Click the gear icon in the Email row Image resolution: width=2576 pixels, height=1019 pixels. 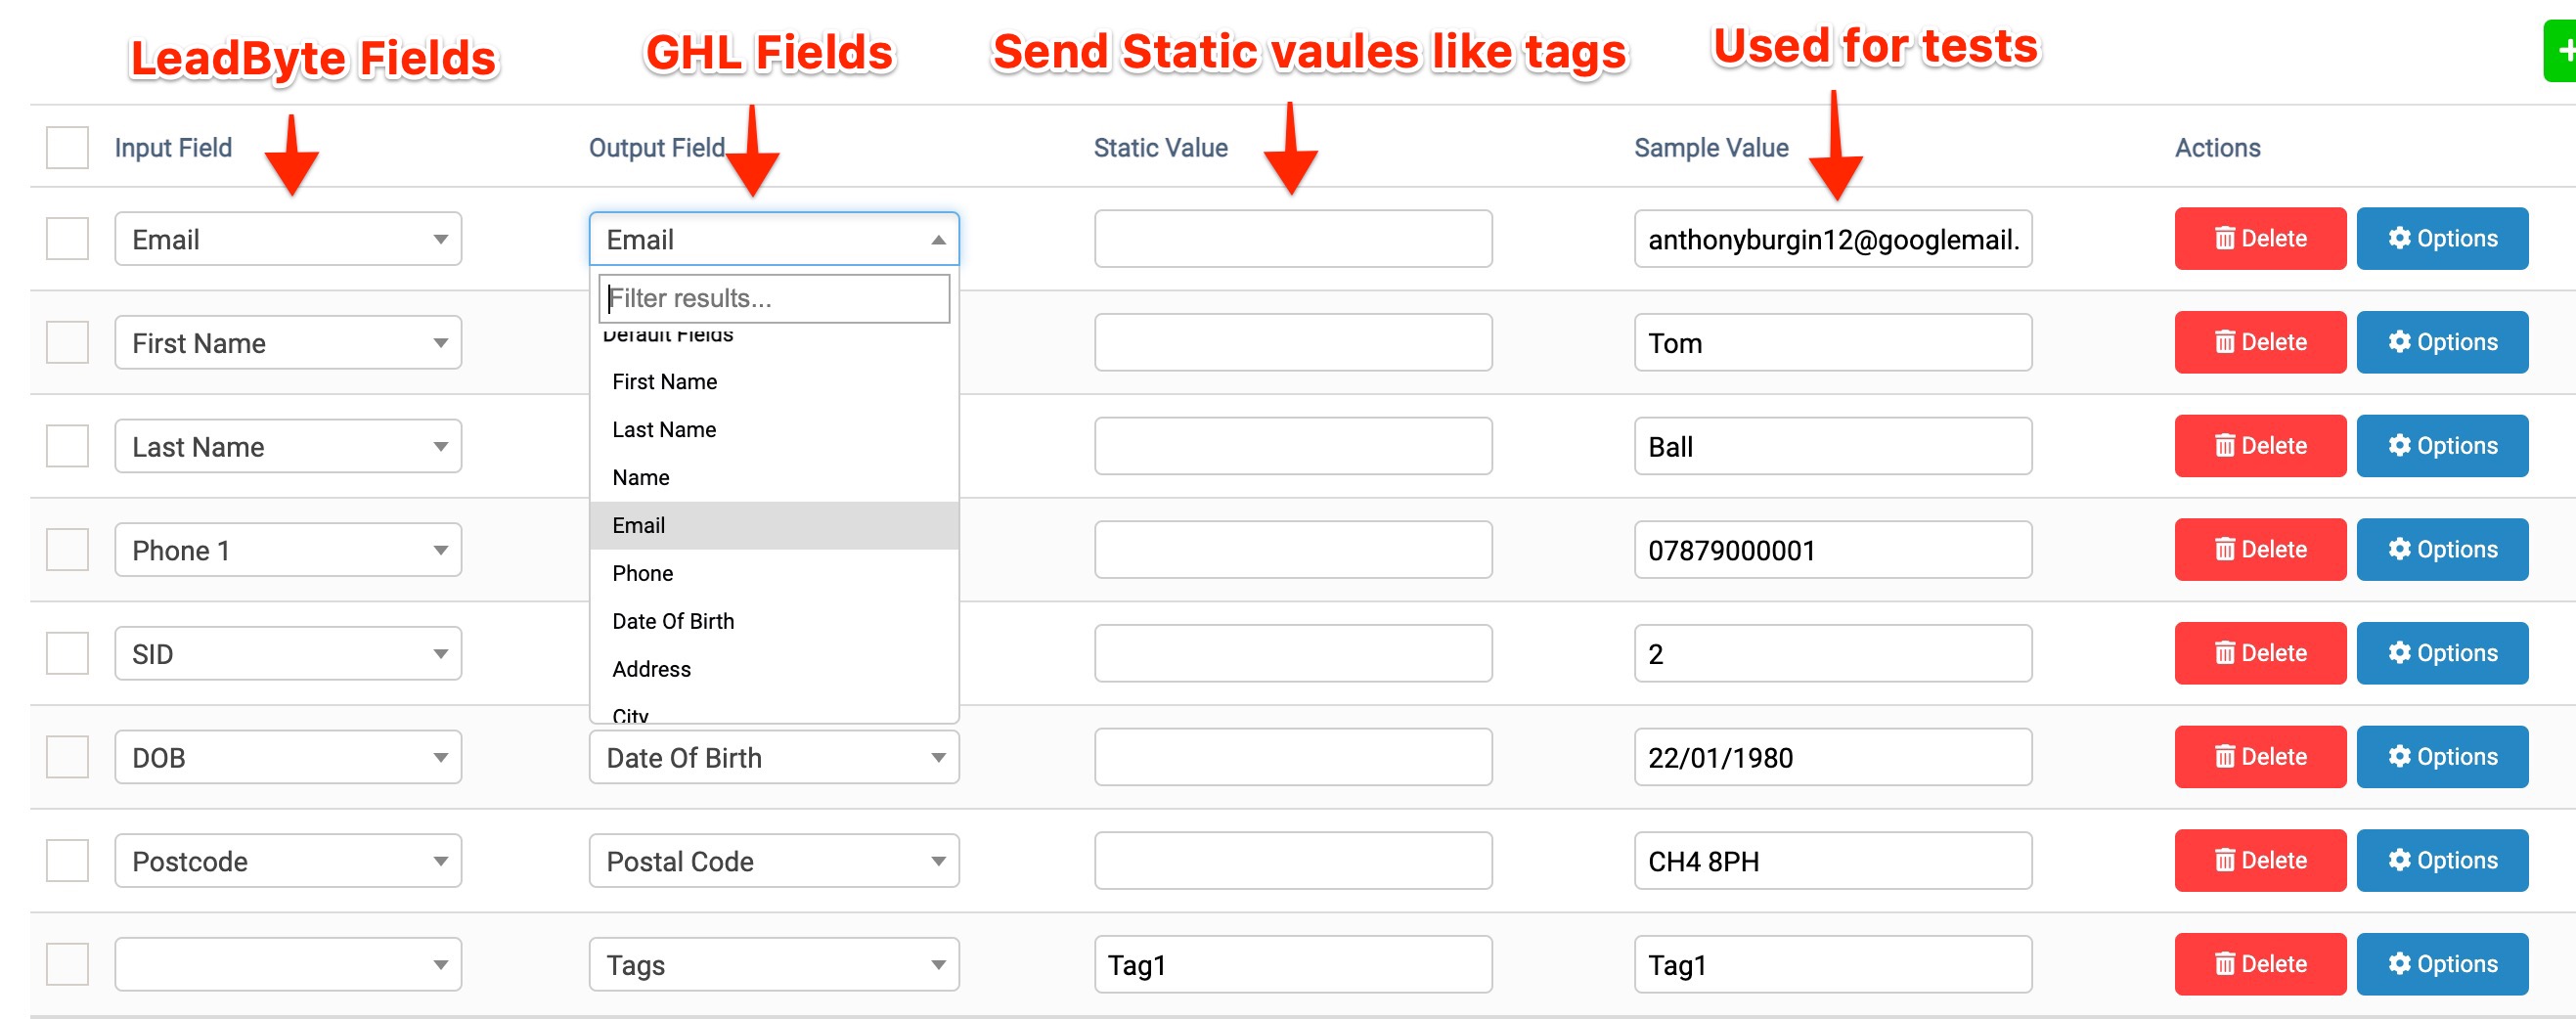2399,238
